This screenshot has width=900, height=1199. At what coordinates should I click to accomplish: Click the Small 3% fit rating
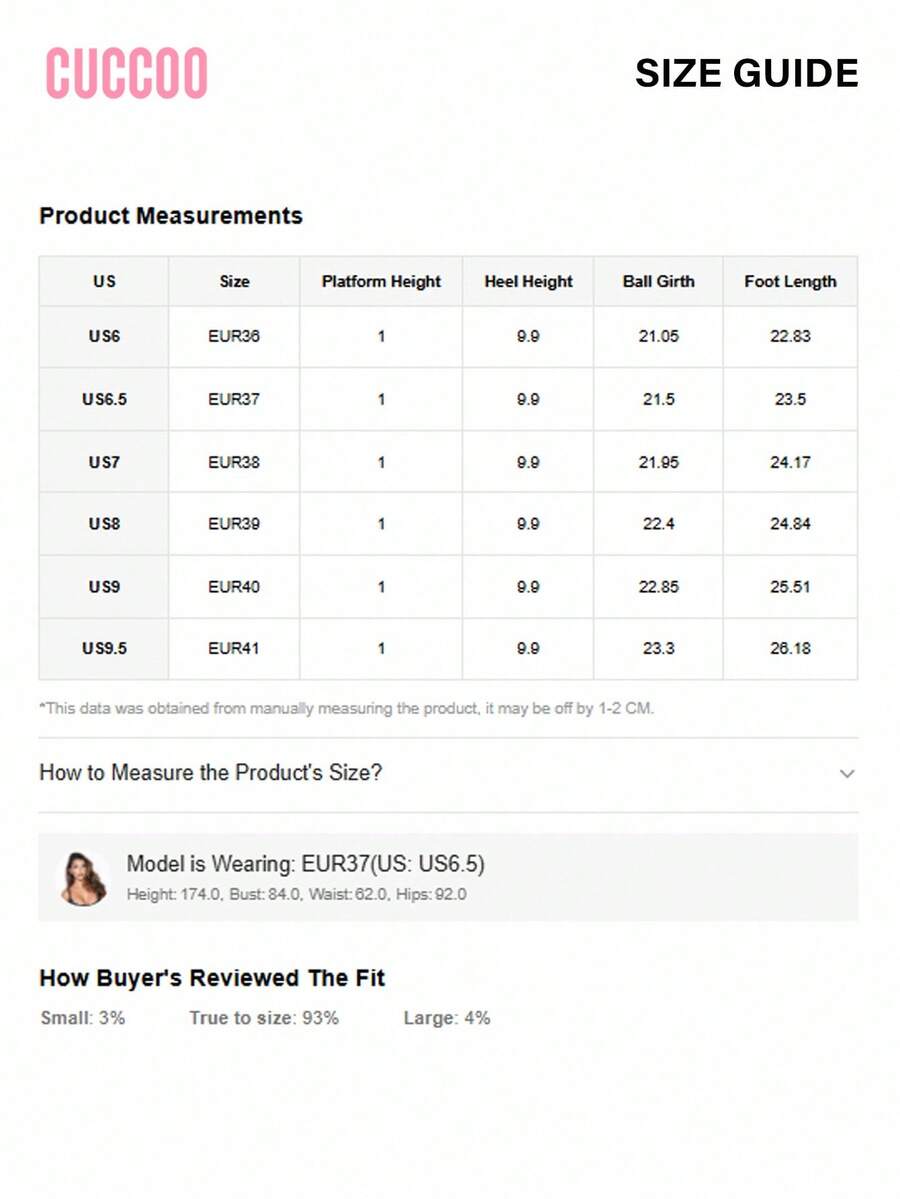[x=83, y=1019]
